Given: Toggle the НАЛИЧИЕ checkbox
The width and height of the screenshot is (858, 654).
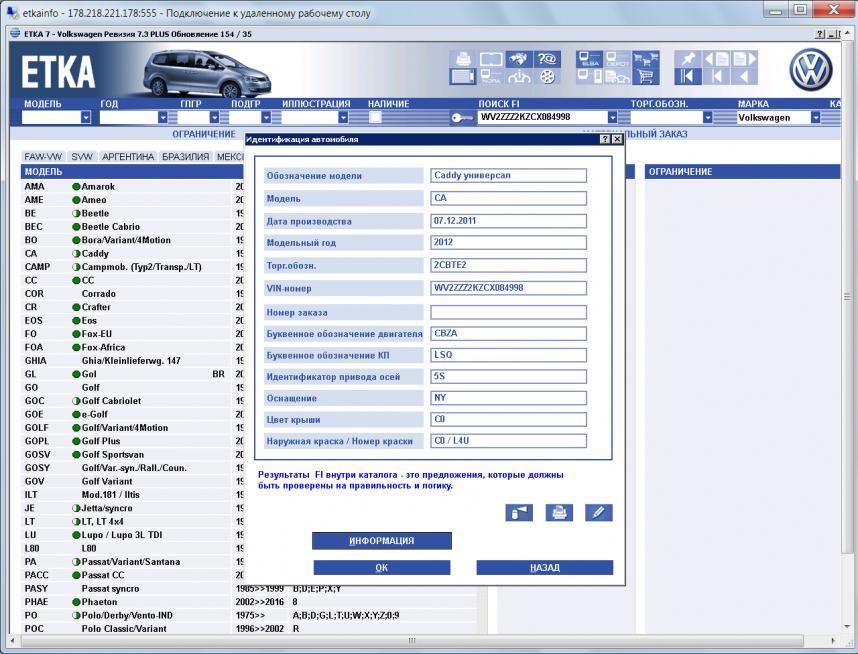Looking at the screenshot, I should (x=375, y=117).
